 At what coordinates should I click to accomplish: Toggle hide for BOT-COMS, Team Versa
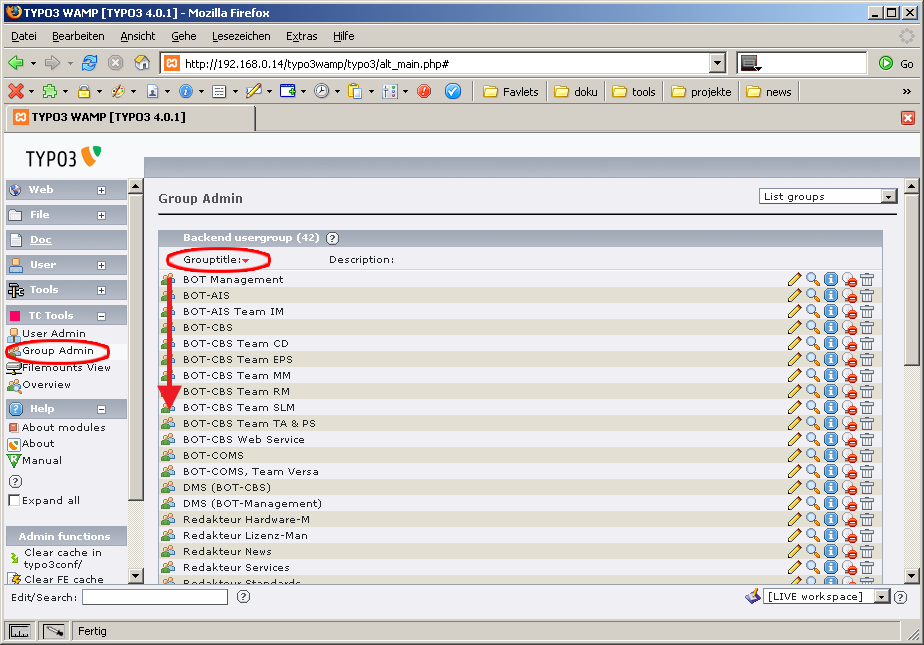[x=849, y=471]
